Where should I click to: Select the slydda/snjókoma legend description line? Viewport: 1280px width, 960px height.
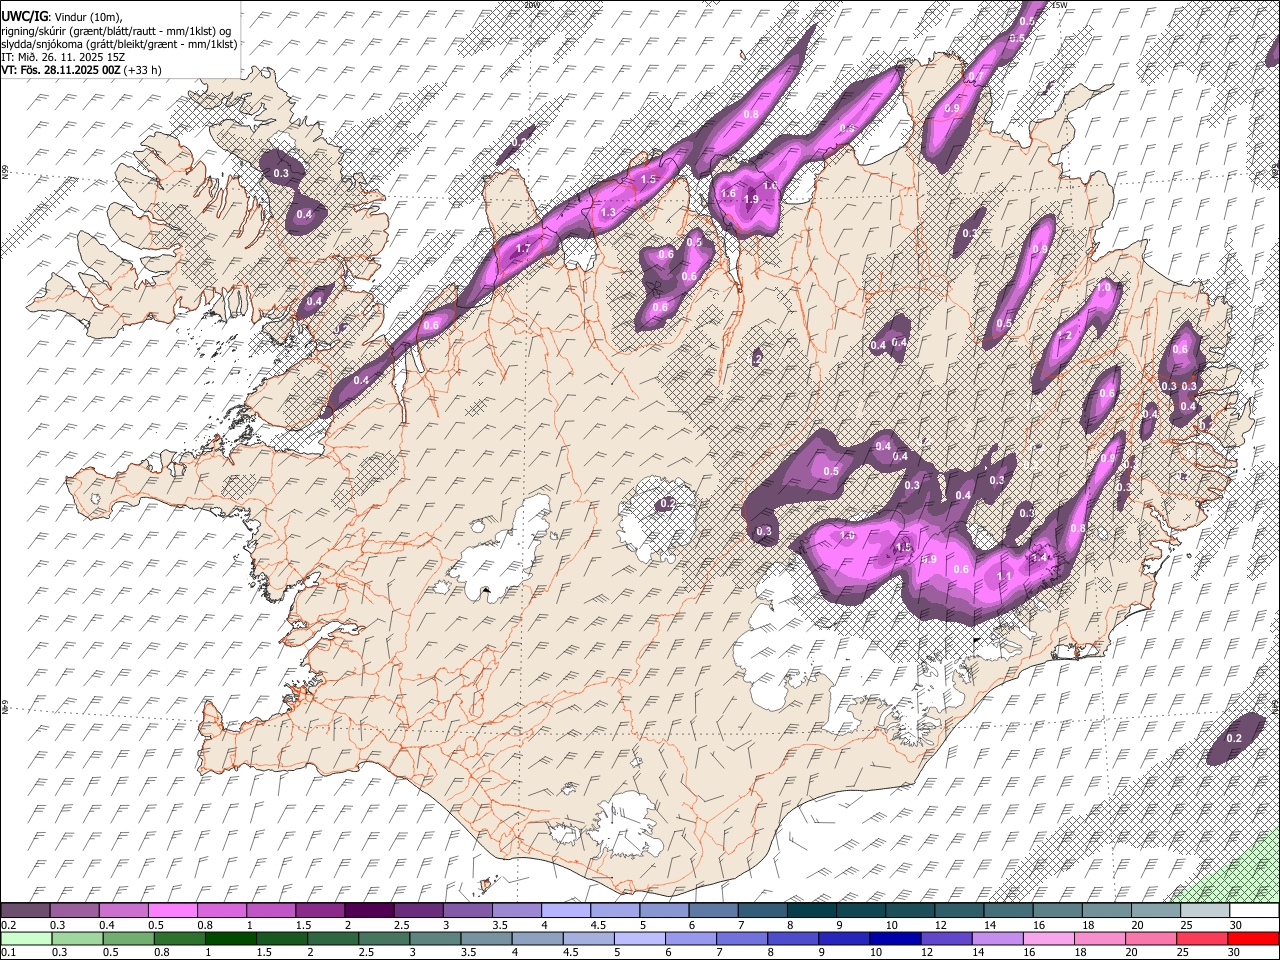(x=120, y=44)
